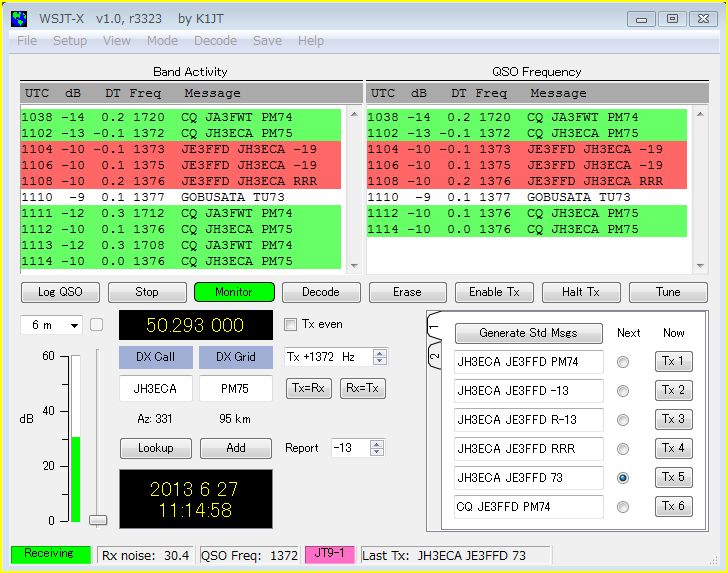Open the Setup menu

click(69, 41)
